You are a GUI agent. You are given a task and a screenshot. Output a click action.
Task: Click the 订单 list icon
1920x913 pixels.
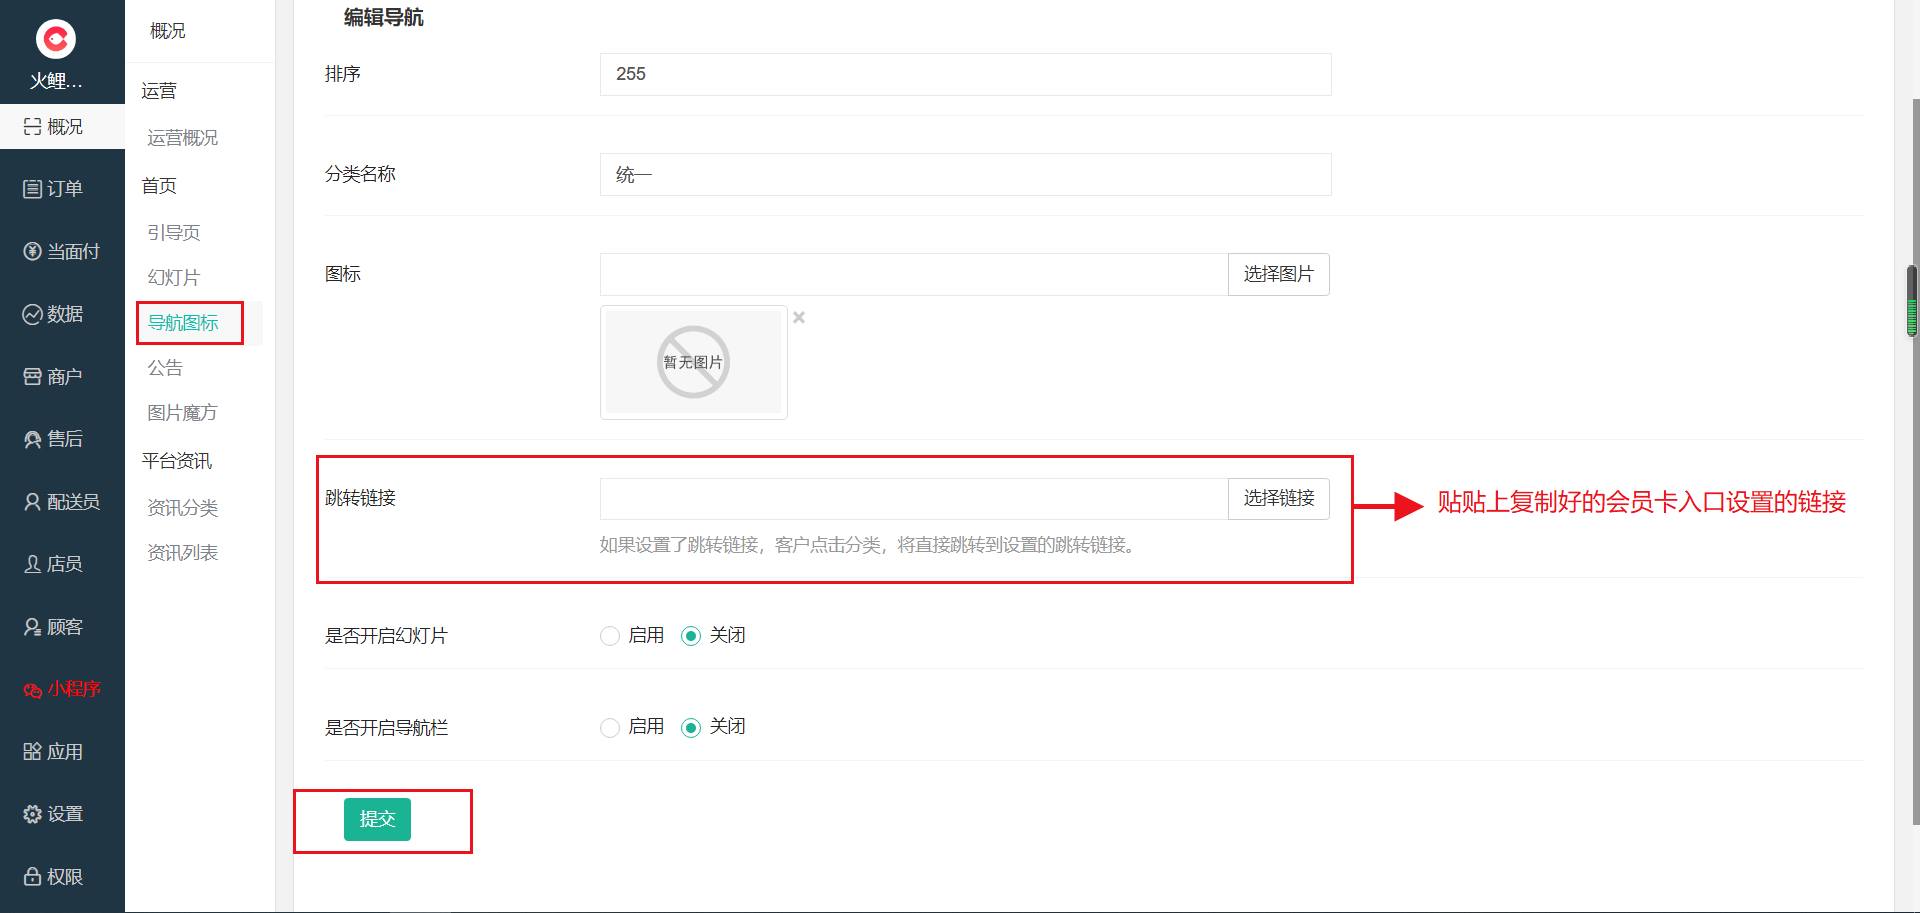pos(33,189)
